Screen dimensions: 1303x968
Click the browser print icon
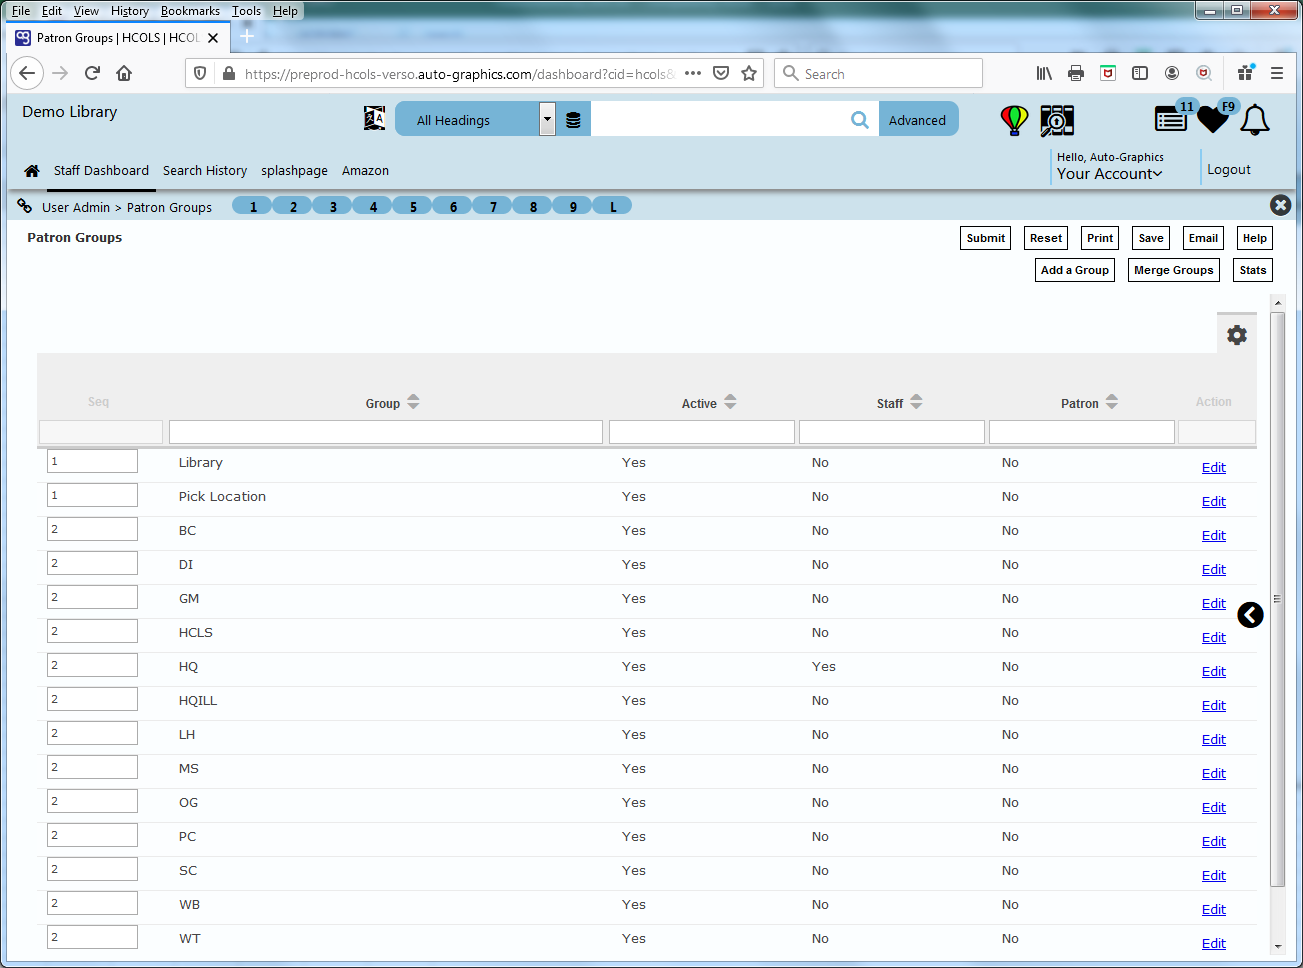tap(1076, 73)
